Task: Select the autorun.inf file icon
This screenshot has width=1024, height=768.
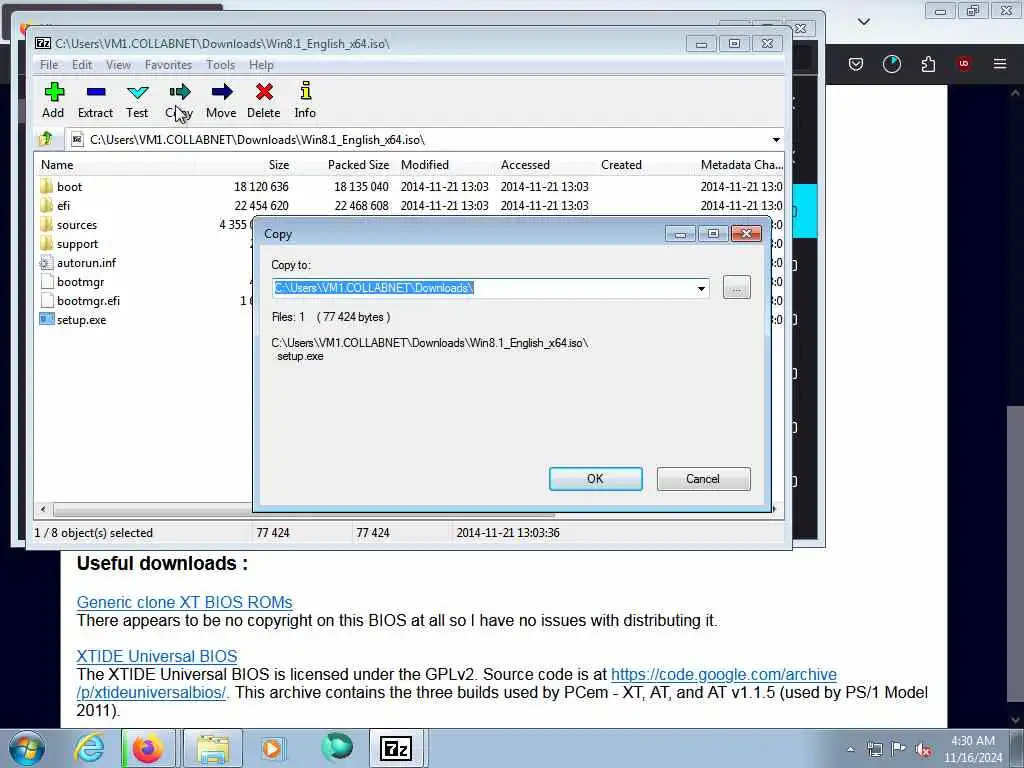Action: [46, 263]
